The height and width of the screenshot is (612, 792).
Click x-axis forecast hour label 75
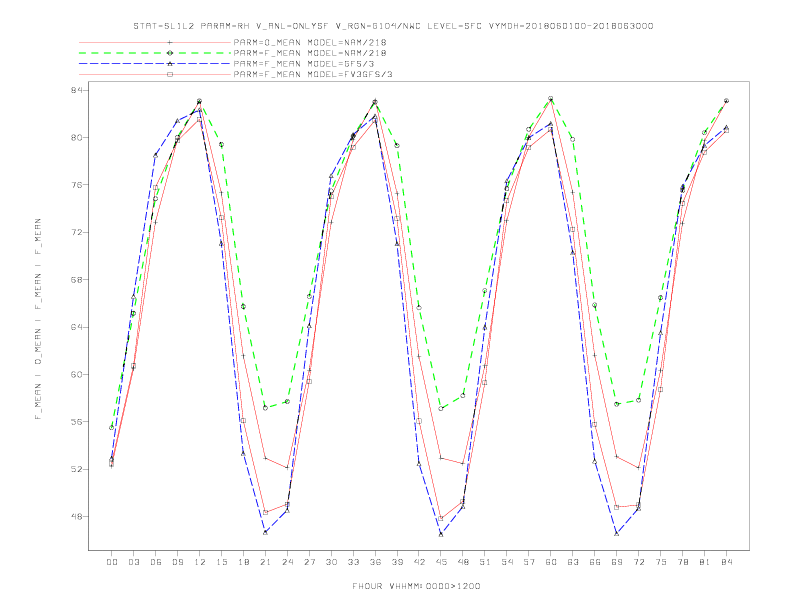tap(661, 562)
